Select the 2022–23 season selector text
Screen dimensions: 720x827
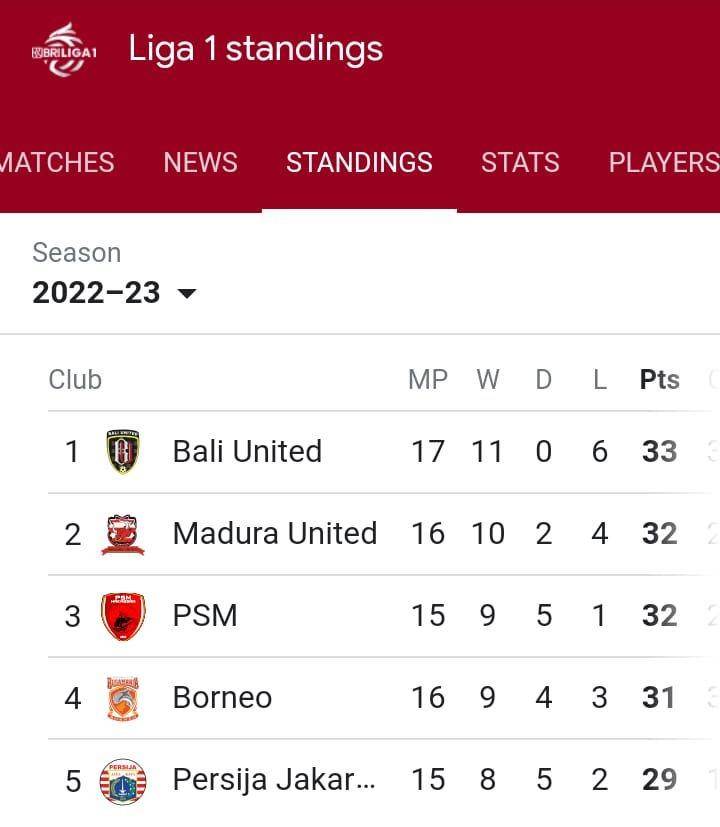click(x=96, y=292)
